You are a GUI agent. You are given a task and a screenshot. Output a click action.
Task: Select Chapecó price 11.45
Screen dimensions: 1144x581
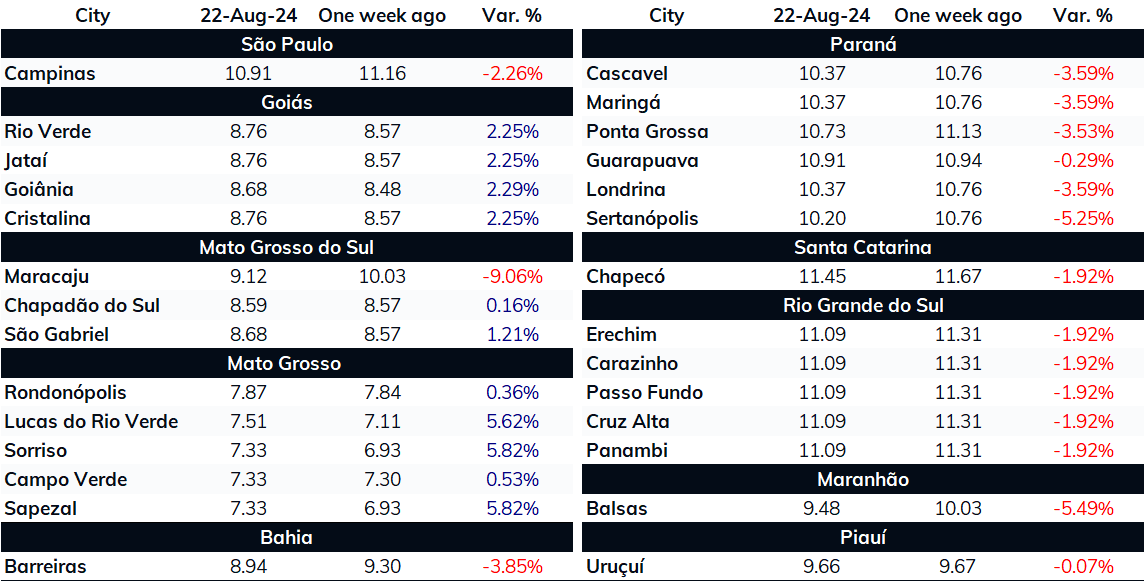click(x=822, y=277)
